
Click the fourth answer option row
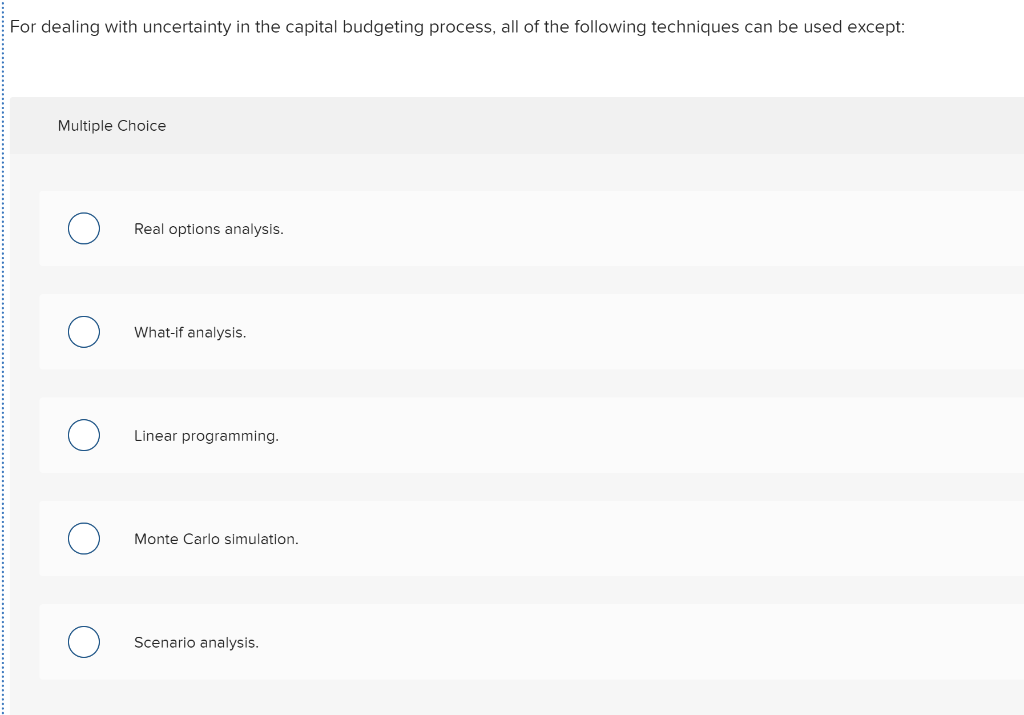click(500, 538)
